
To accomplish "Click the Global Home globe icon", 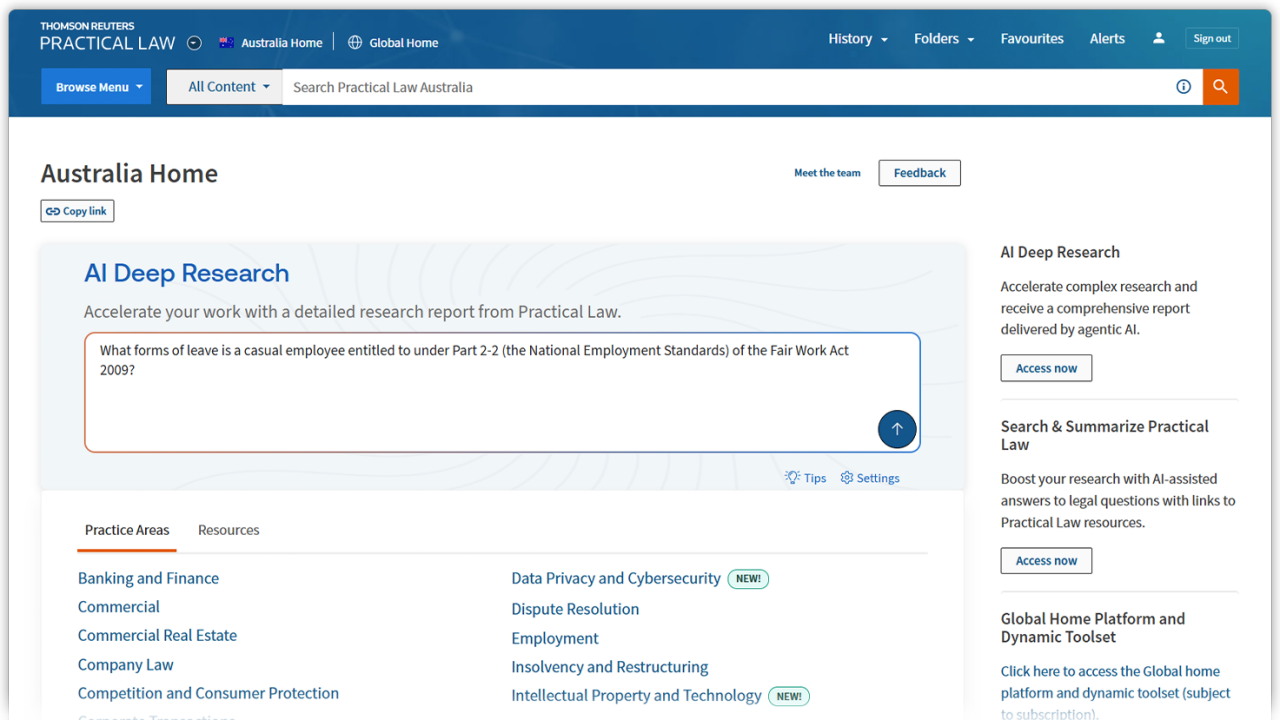I will (355, 42).
